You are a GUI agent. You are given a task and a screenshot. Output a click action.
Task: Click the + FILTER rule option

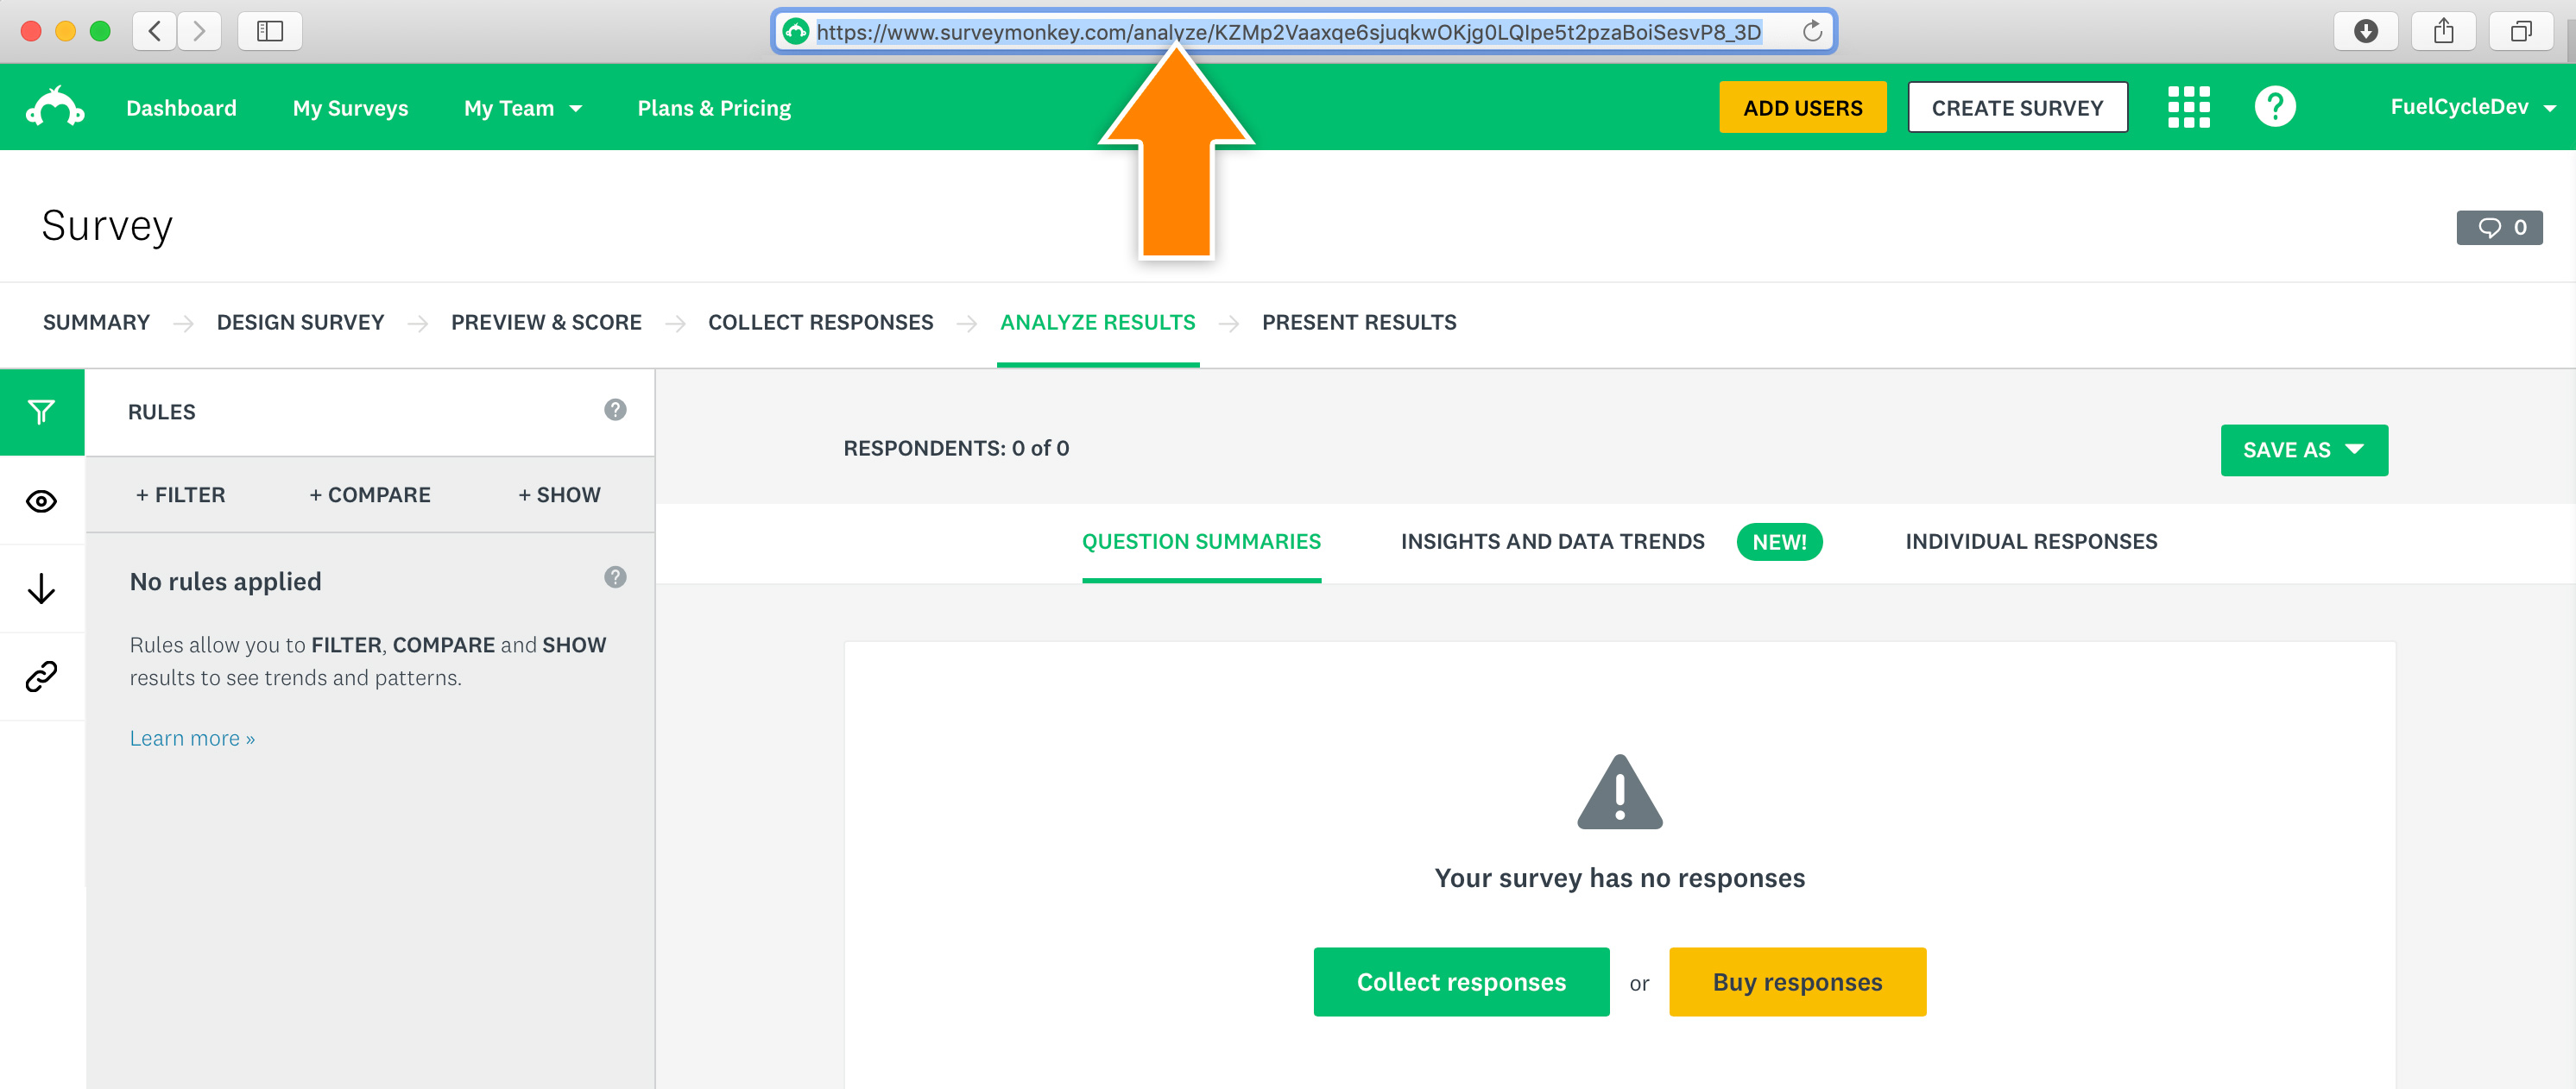181,495
